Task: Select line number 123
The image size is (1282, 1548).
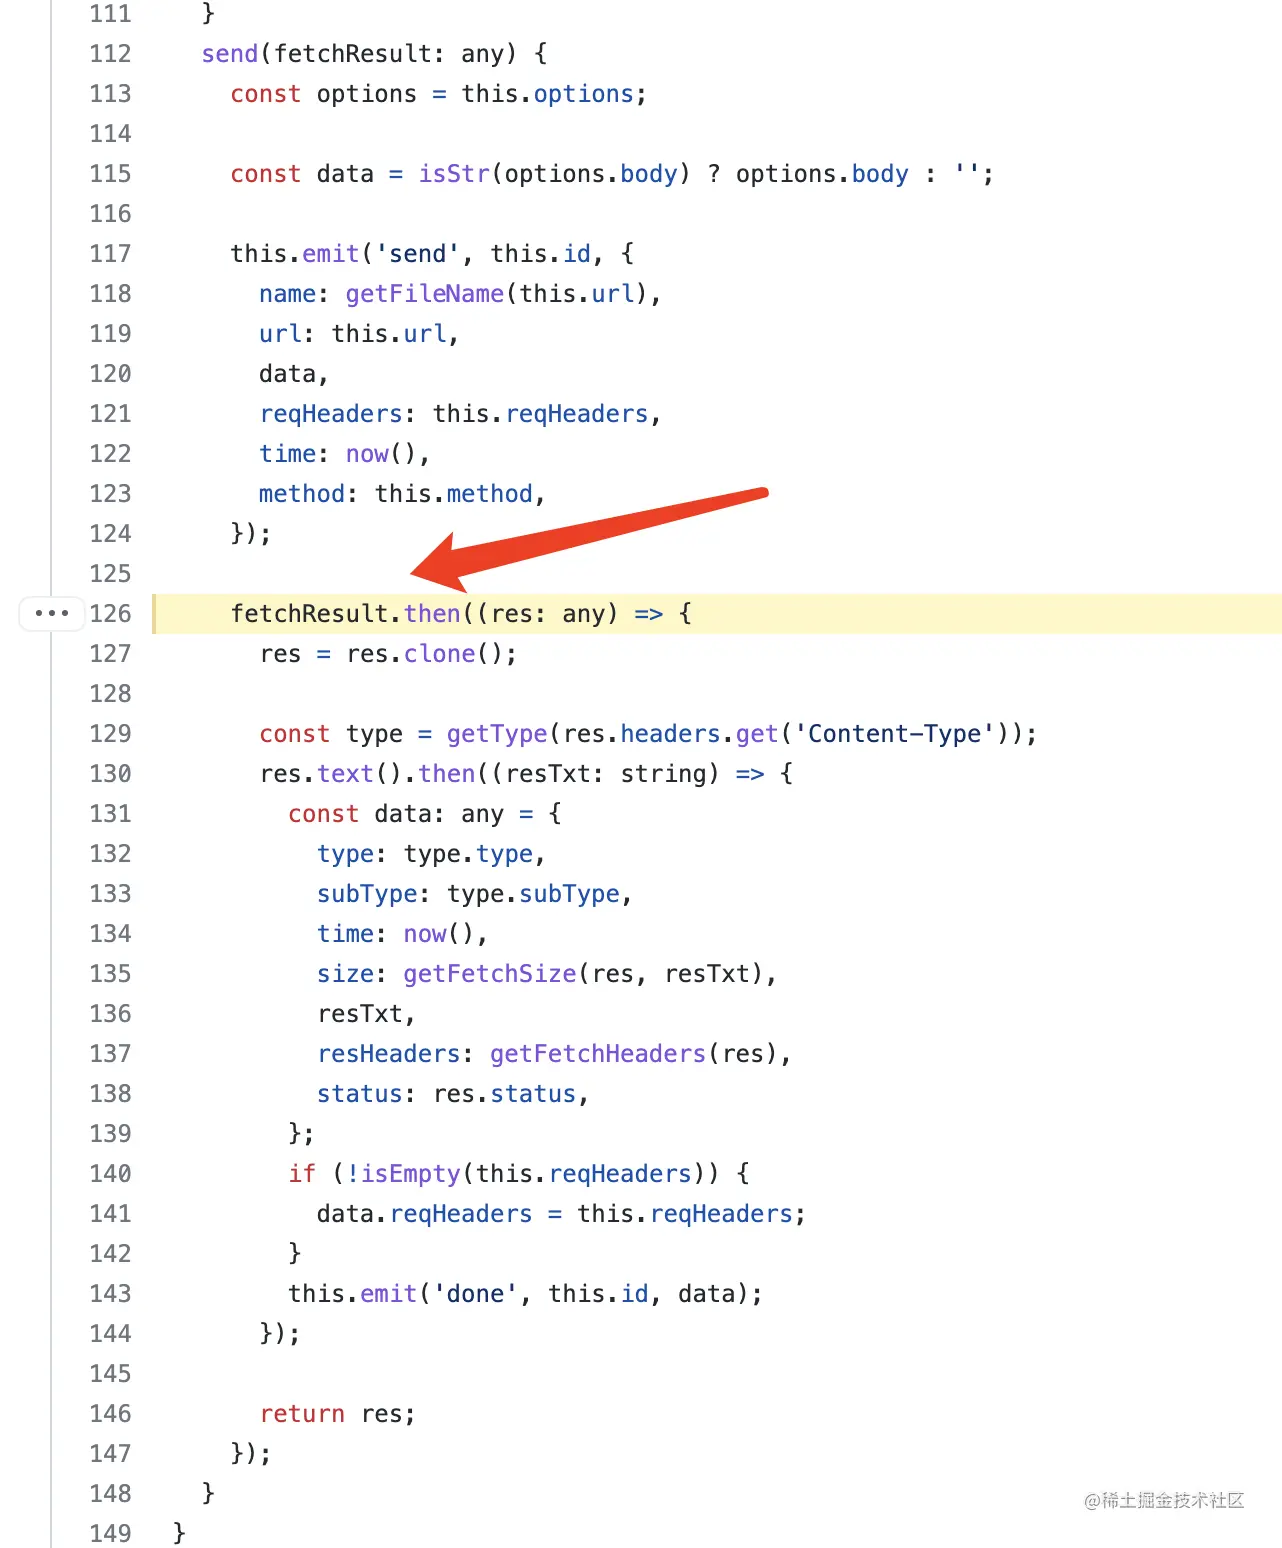Action: [x=110, y=493]
